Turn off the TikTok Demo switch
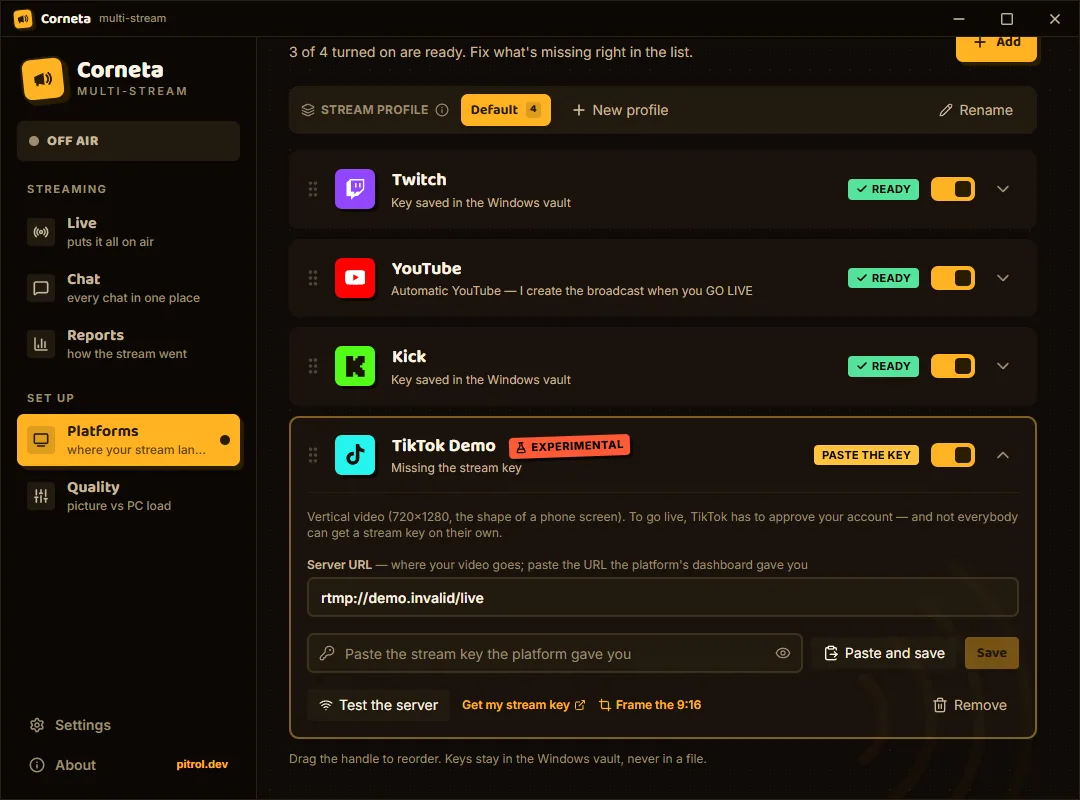1080x800 pixels. (x=953, y=455)
